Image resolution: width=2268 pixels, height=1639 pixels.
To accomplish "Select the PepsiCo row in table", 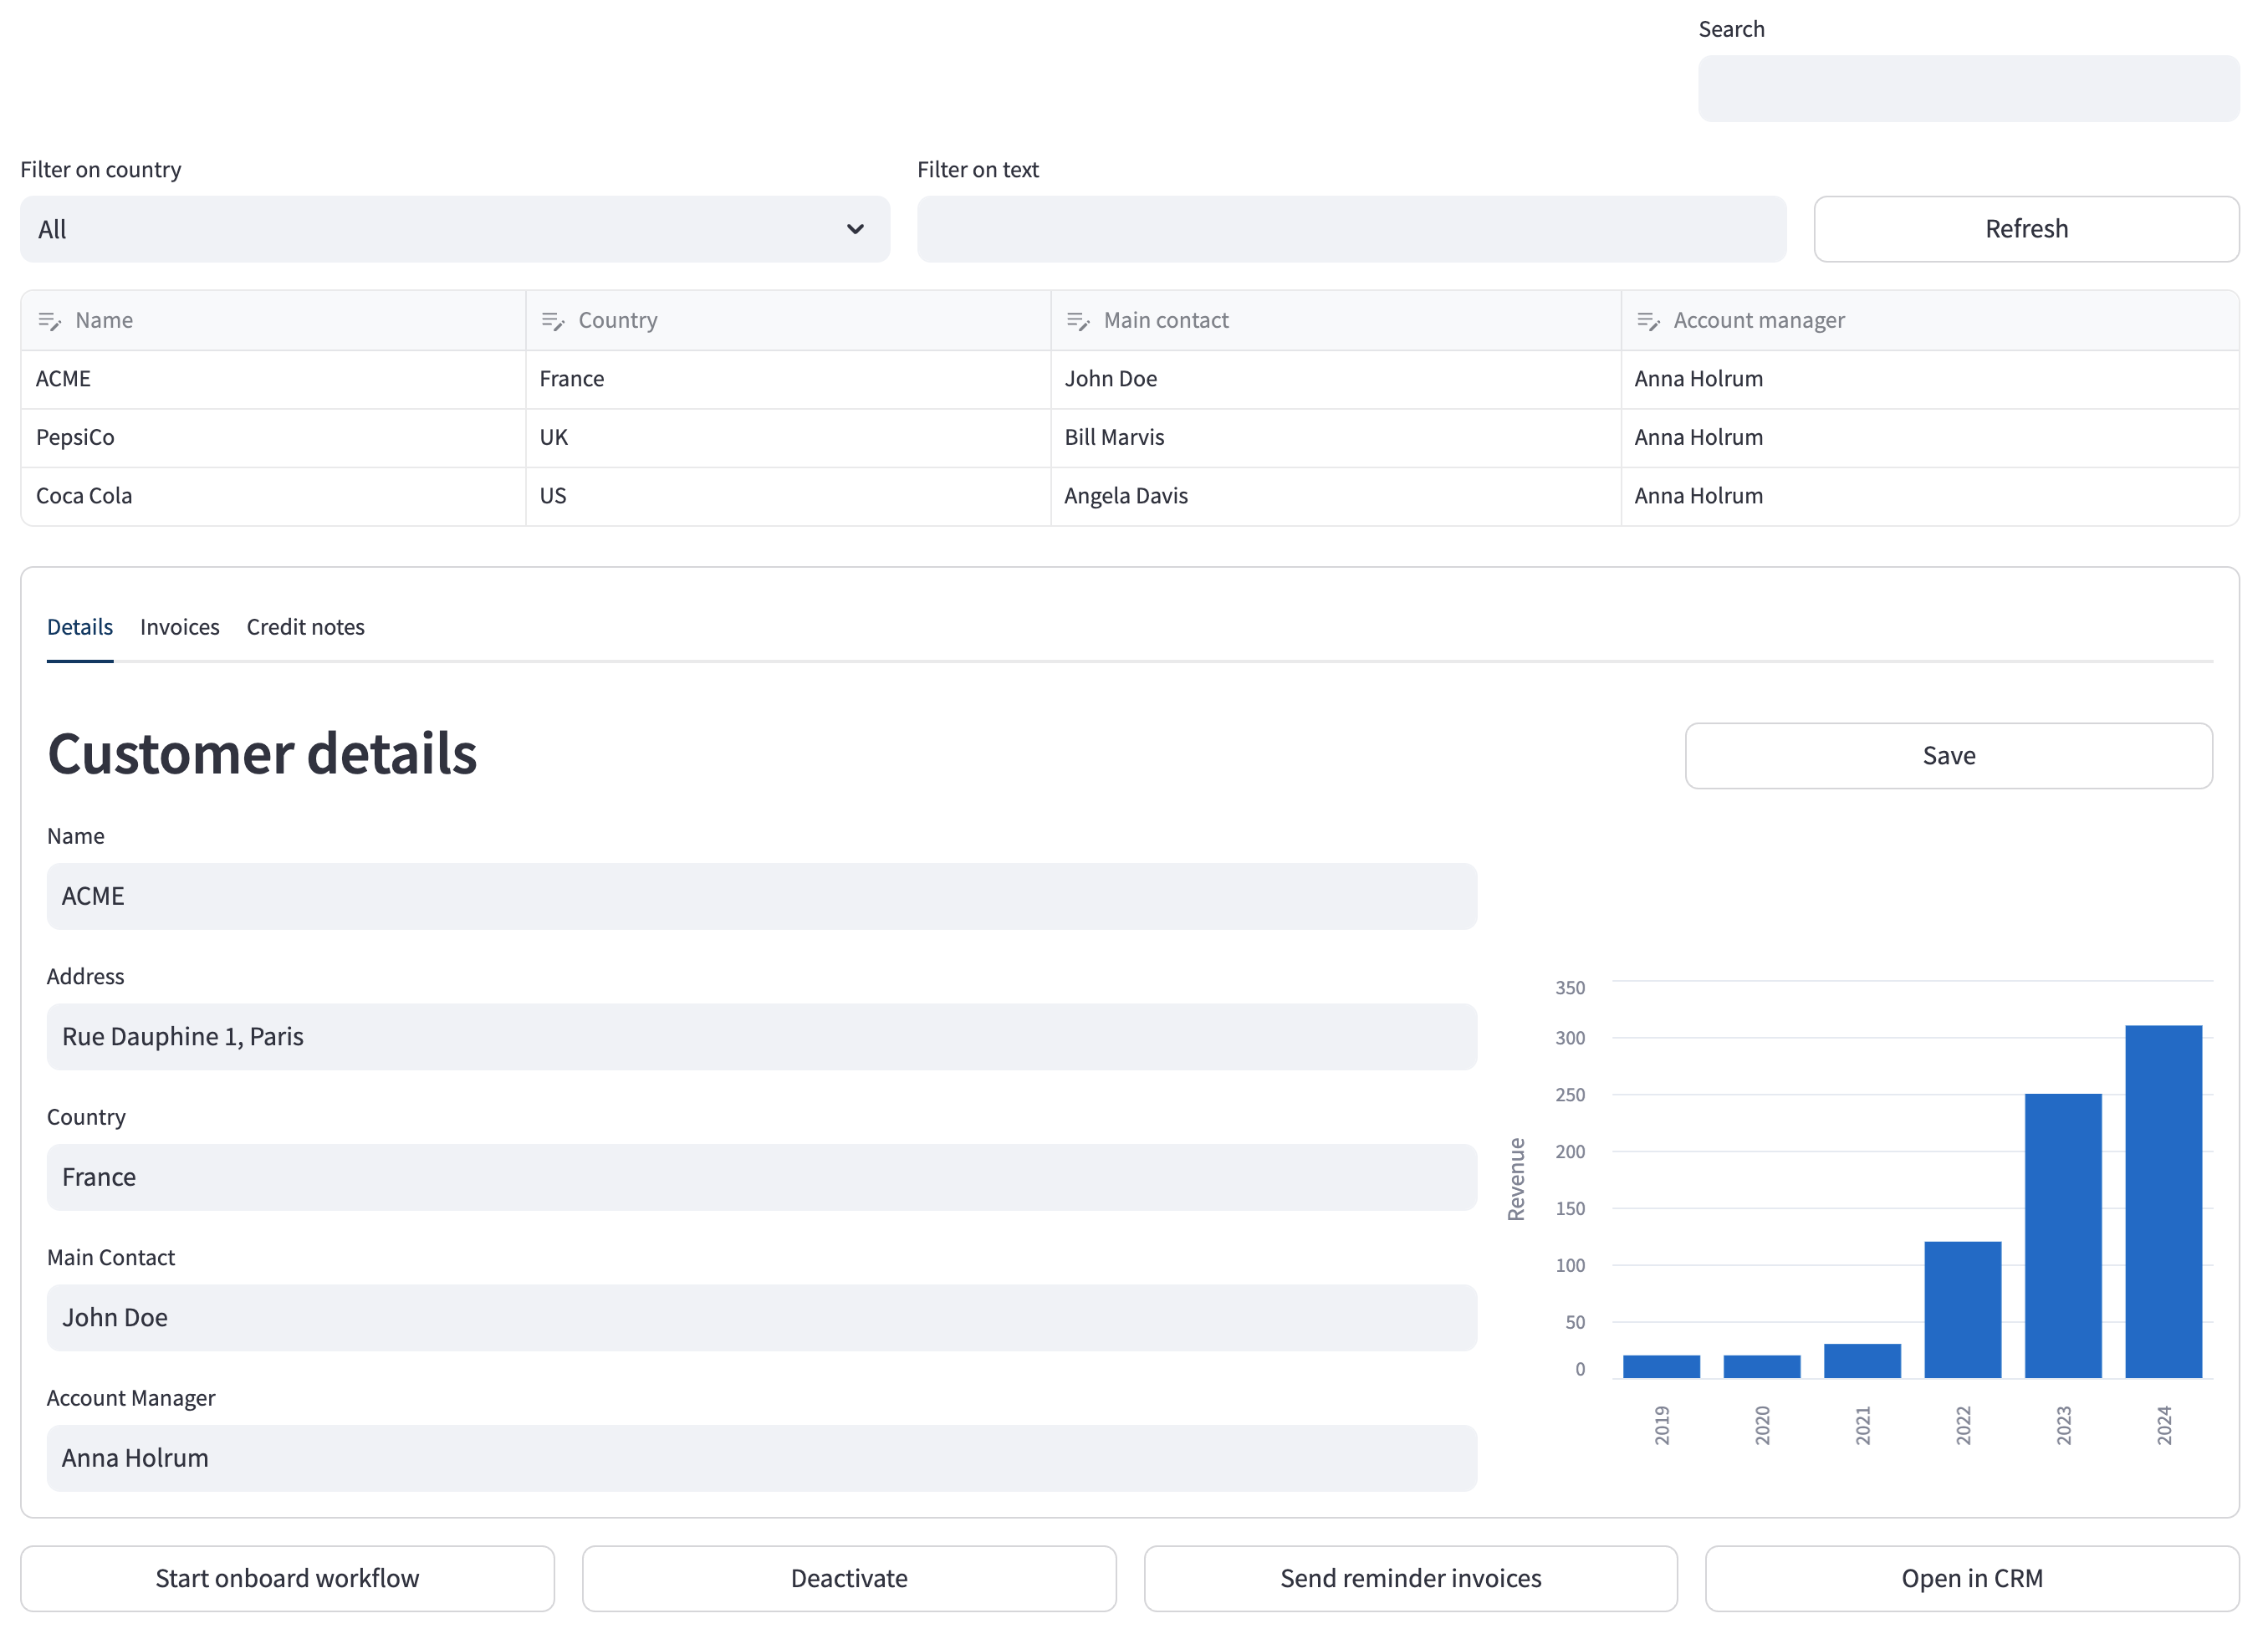I will coord(1130,438).
